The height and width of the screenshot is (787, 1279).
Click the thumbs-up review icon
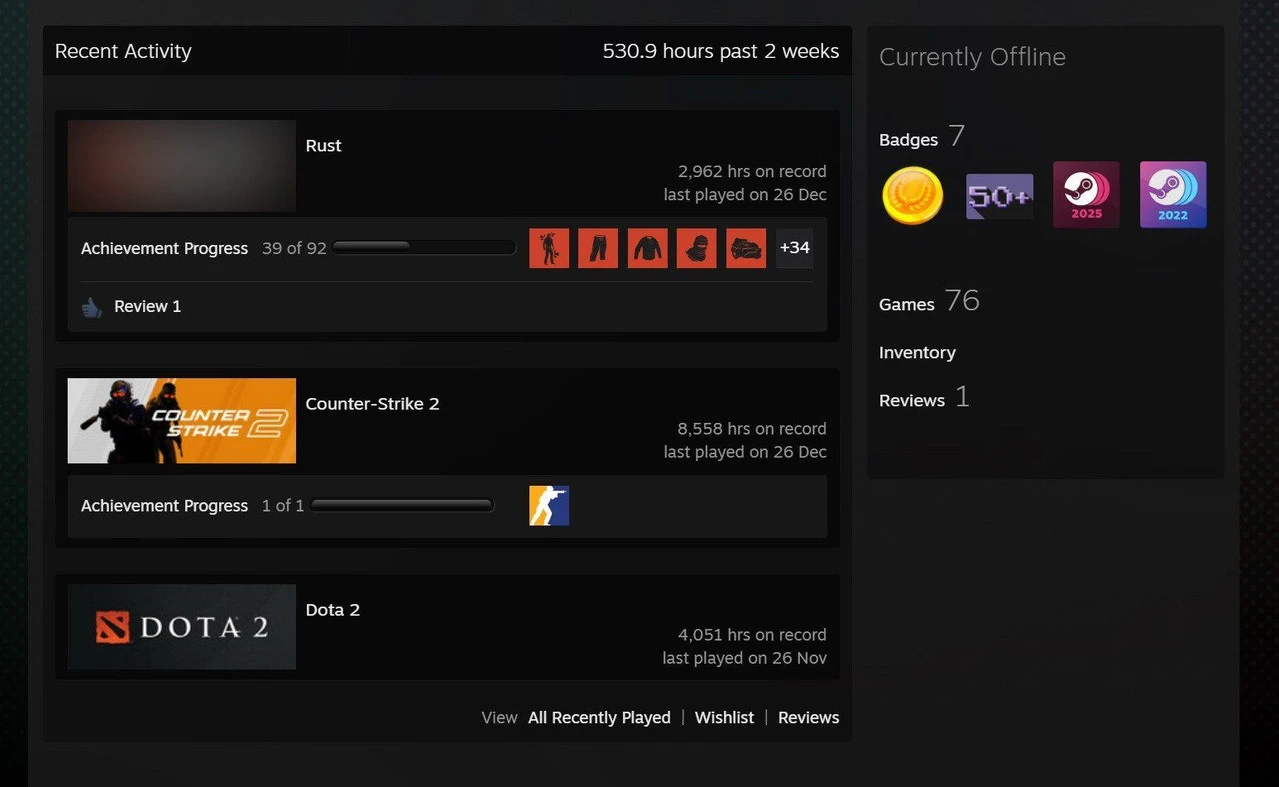(x=92, y=307)
